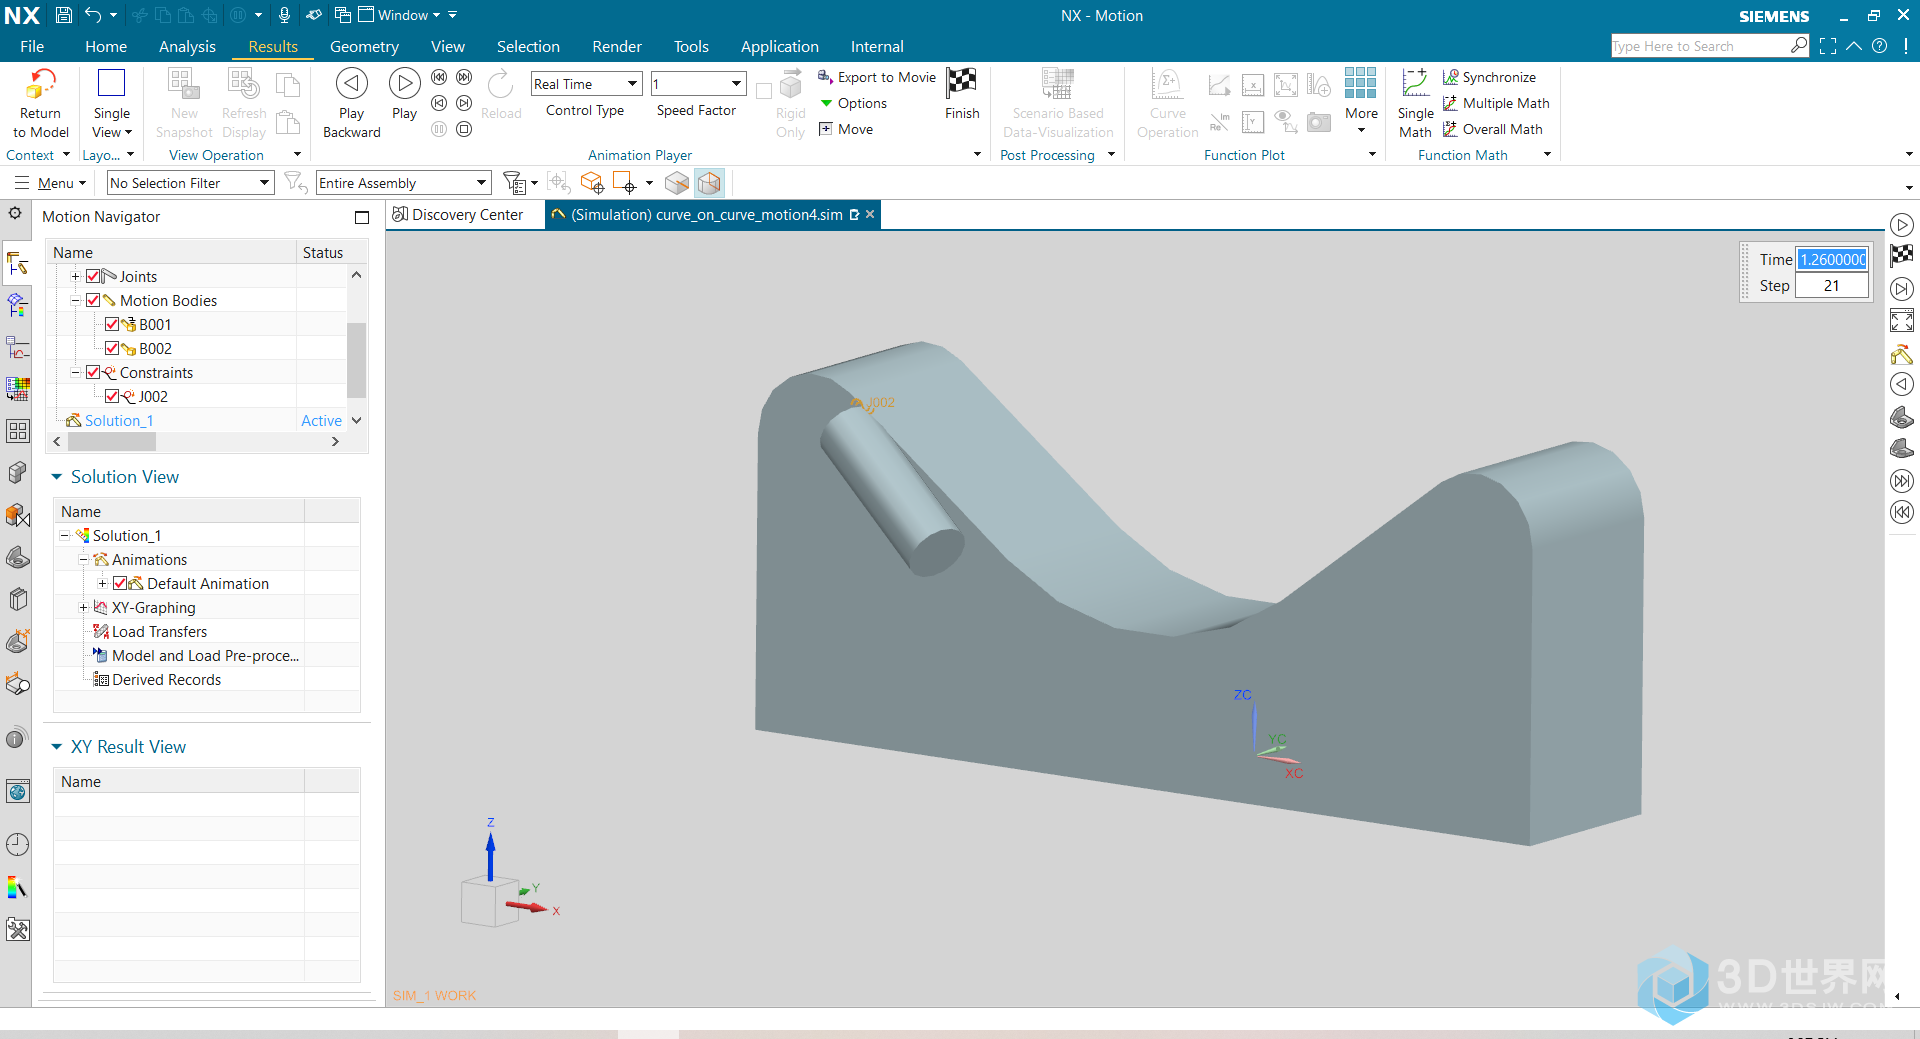Viewport: 1920px width, 1039px height.
Task: Select Solution_1 in Motion Navigator
Action: 119,420
